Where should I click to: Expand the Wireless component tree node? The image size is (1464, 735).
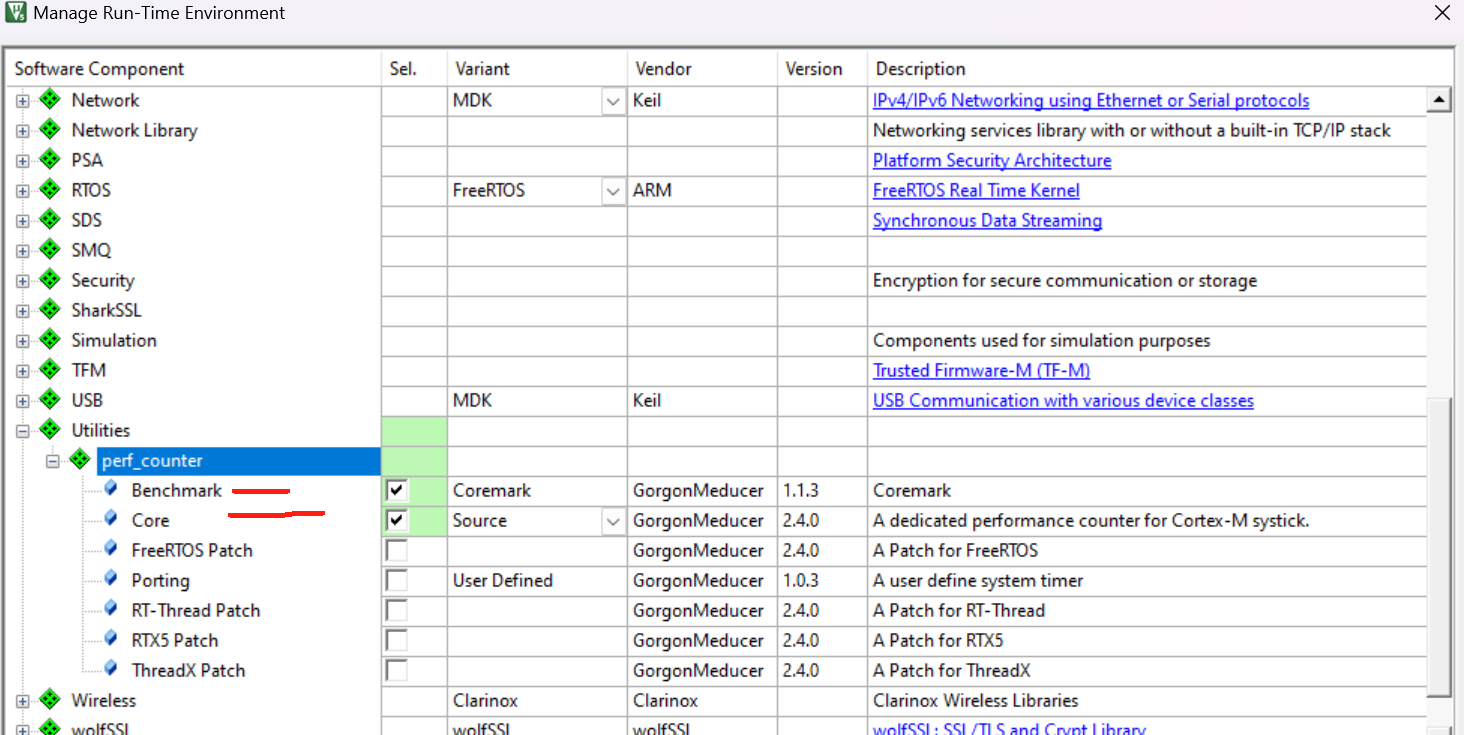pyautogui.click(x=23, y=701)
